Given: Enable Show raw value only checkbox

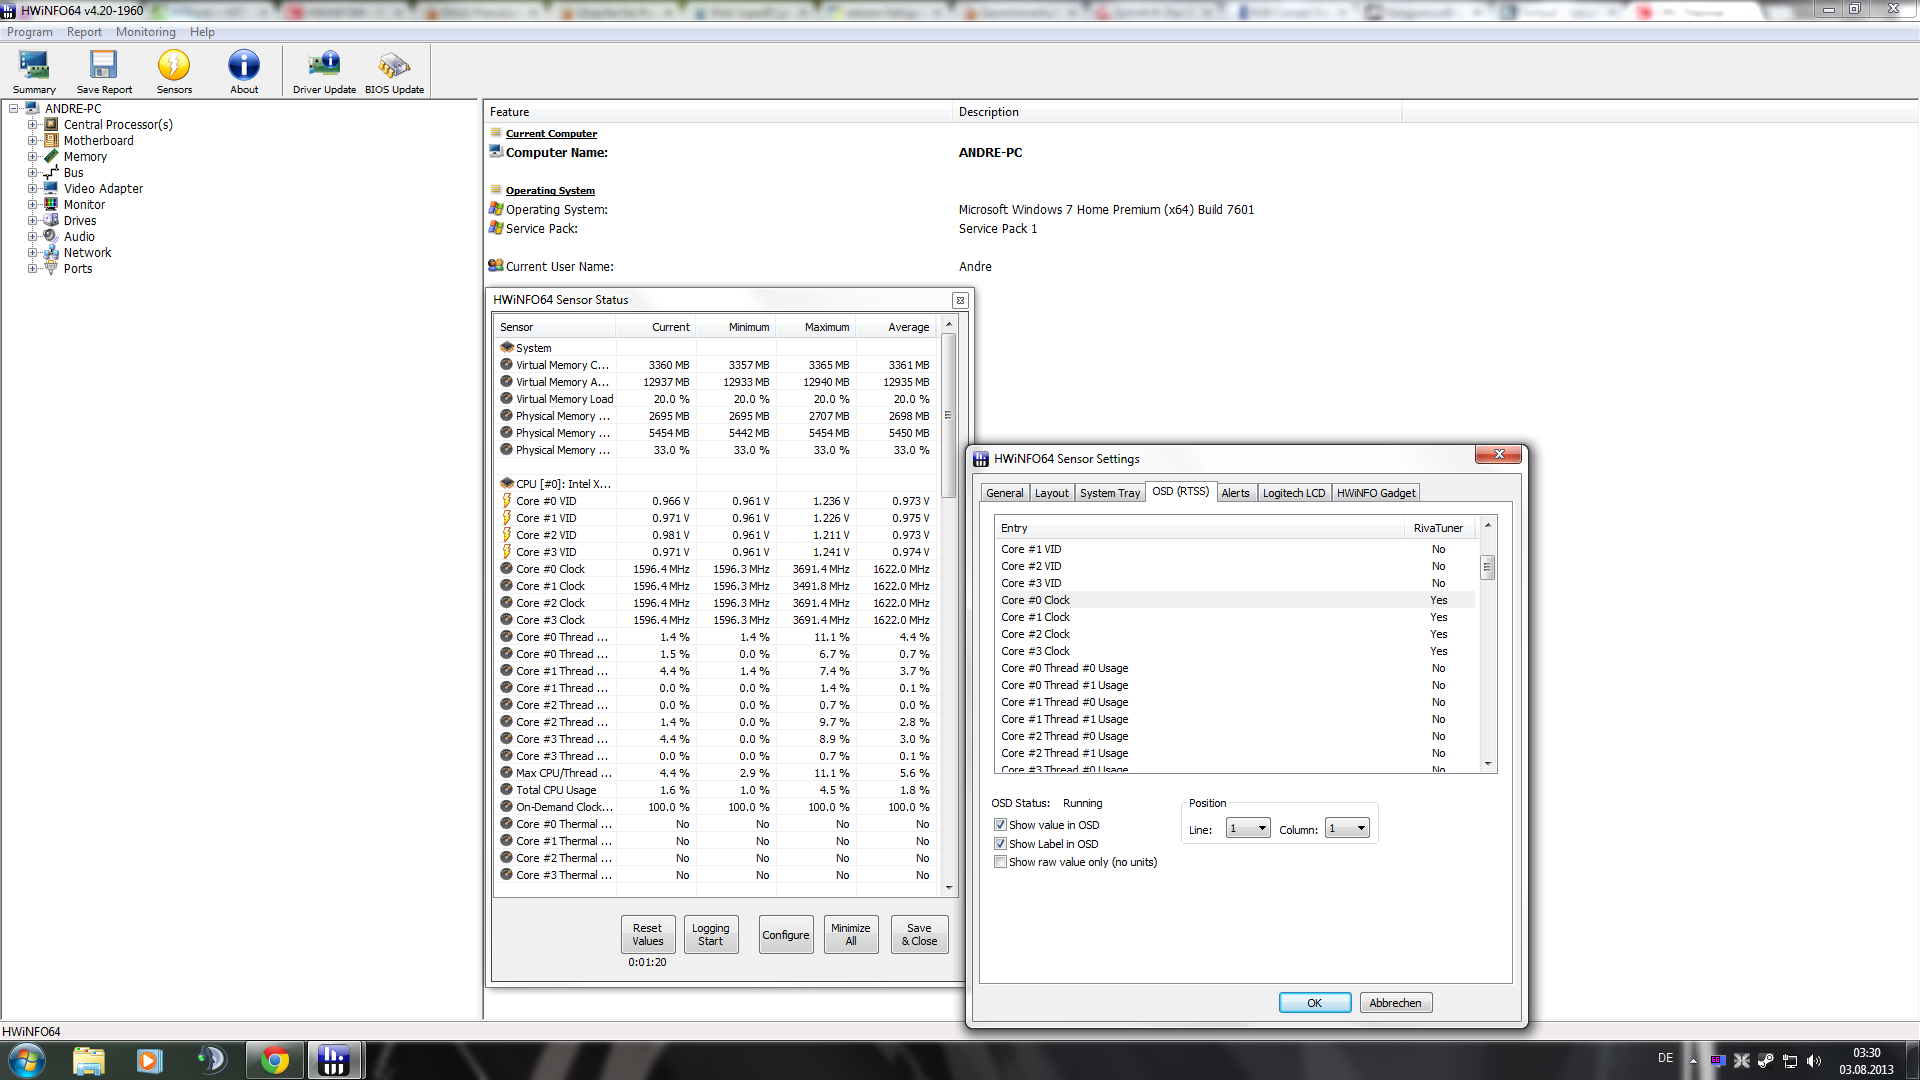Looking at the screenshot, I should 1000,862.
